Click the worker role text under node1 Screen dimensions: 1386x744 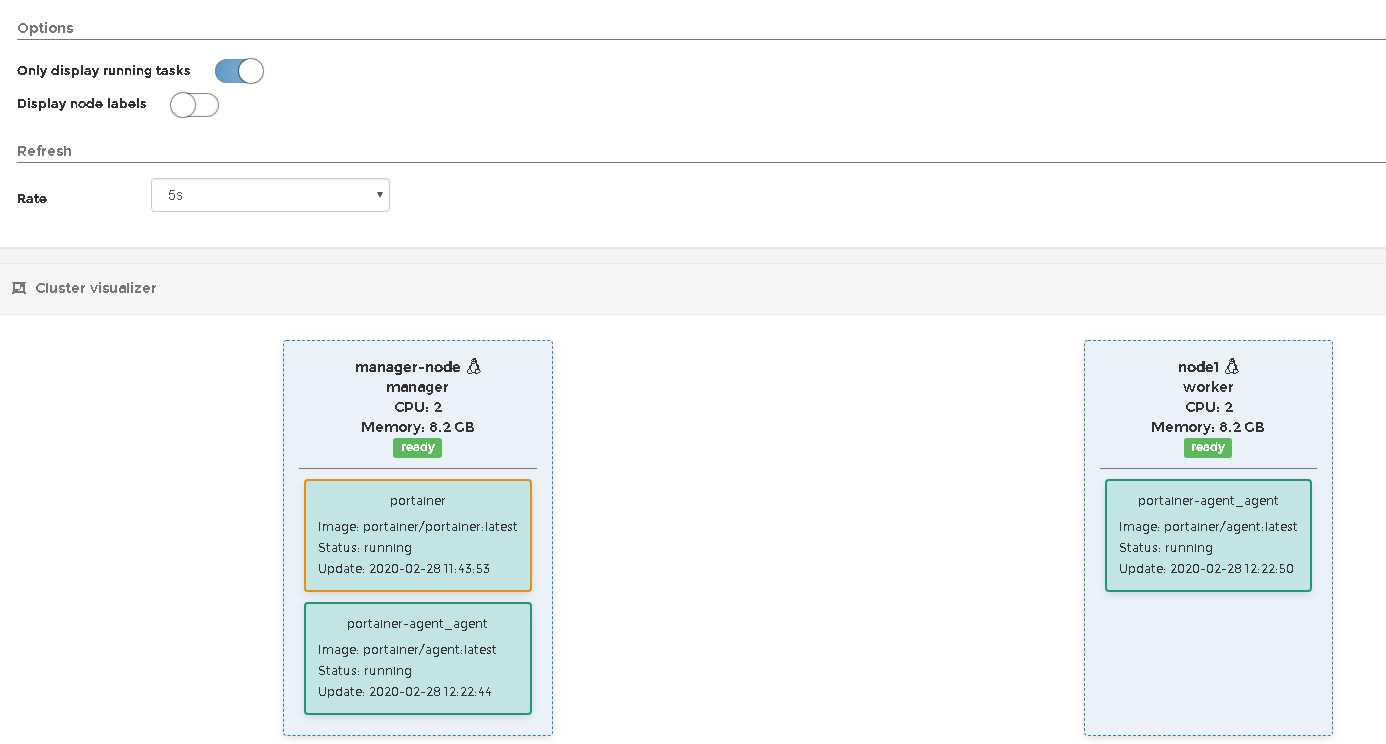tap(1208, 387)
